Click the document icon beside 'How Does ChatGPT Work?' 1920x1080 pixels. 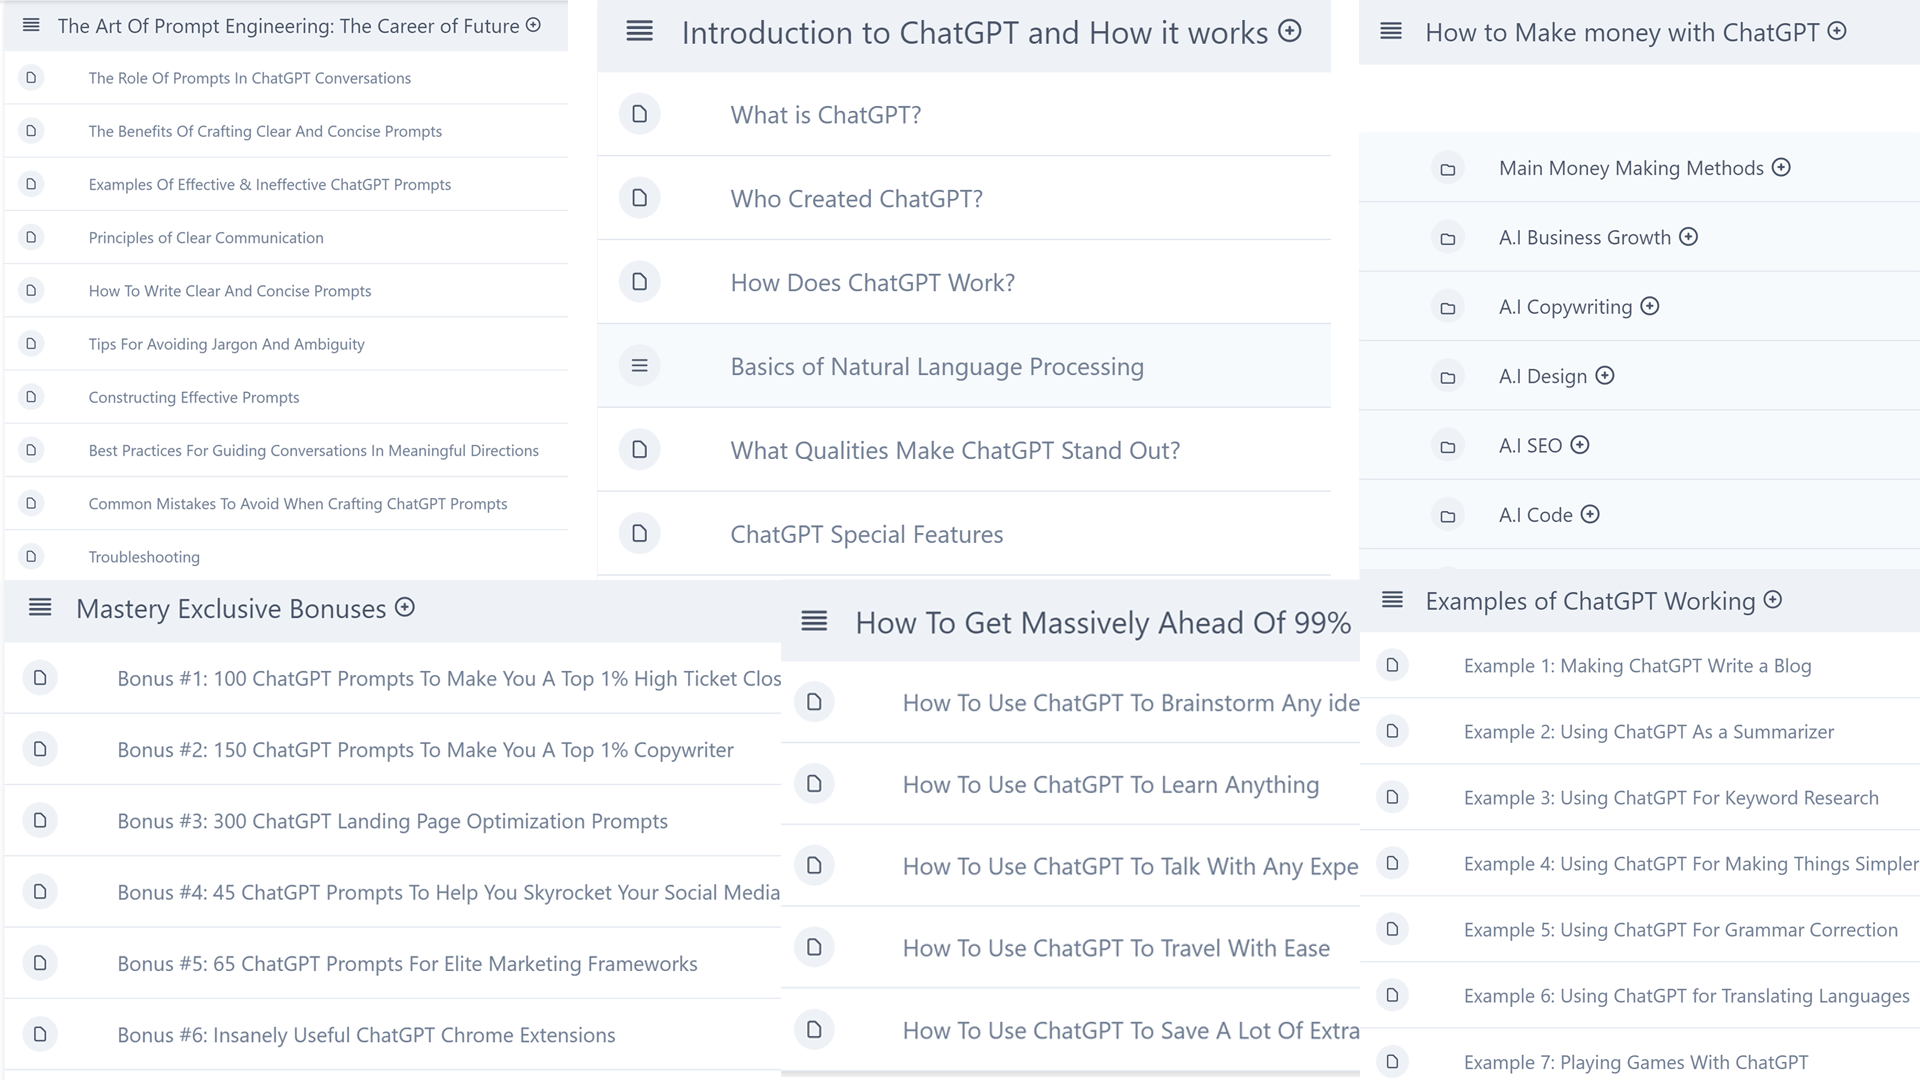pos(640,282)
